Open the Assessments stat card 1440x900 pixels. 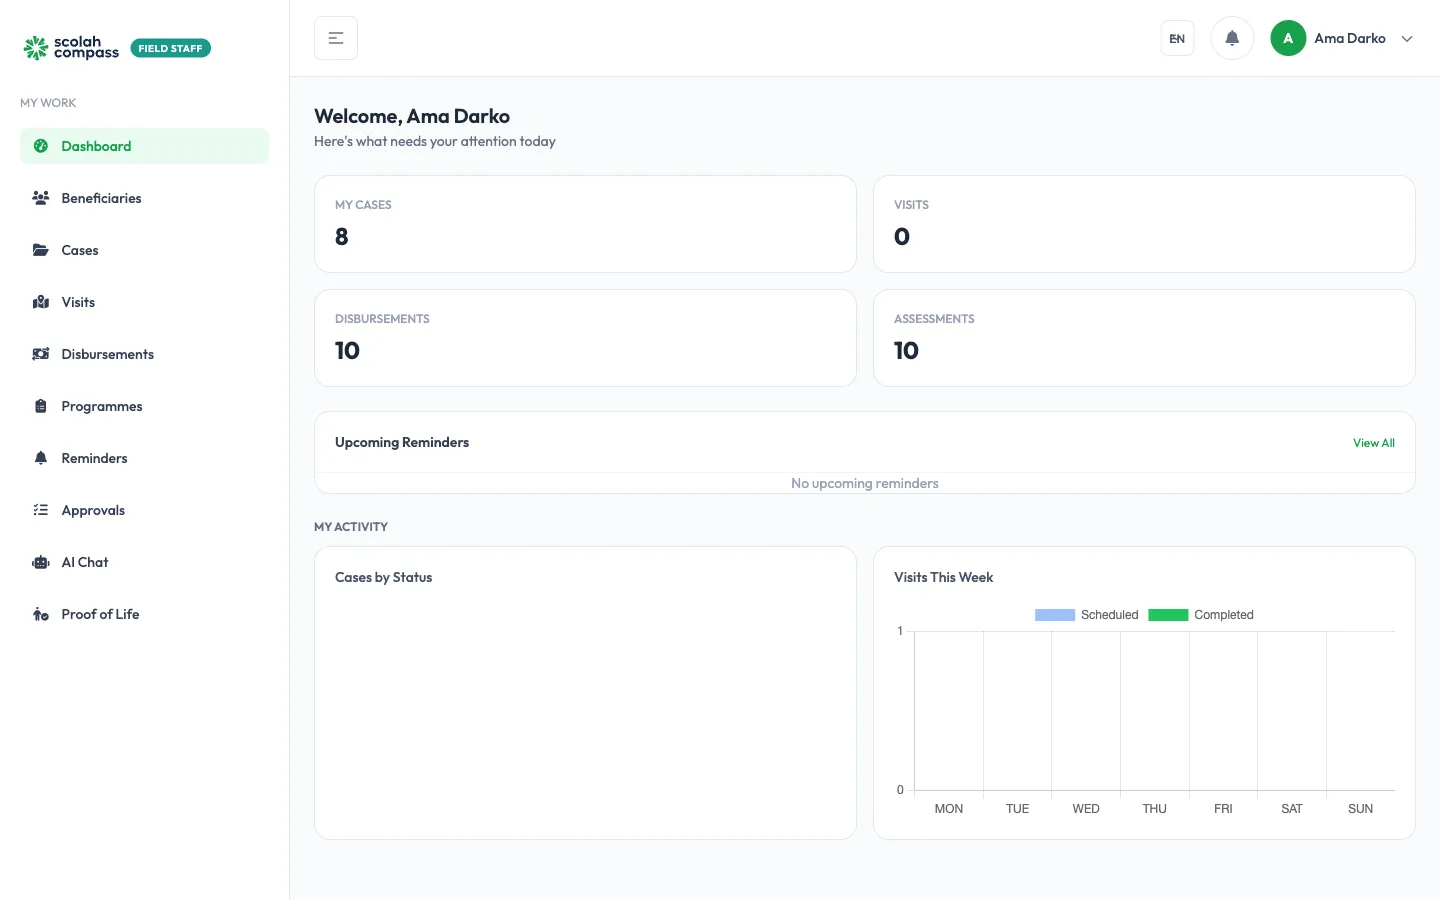pyautogui.click(x=1144, y=338)
